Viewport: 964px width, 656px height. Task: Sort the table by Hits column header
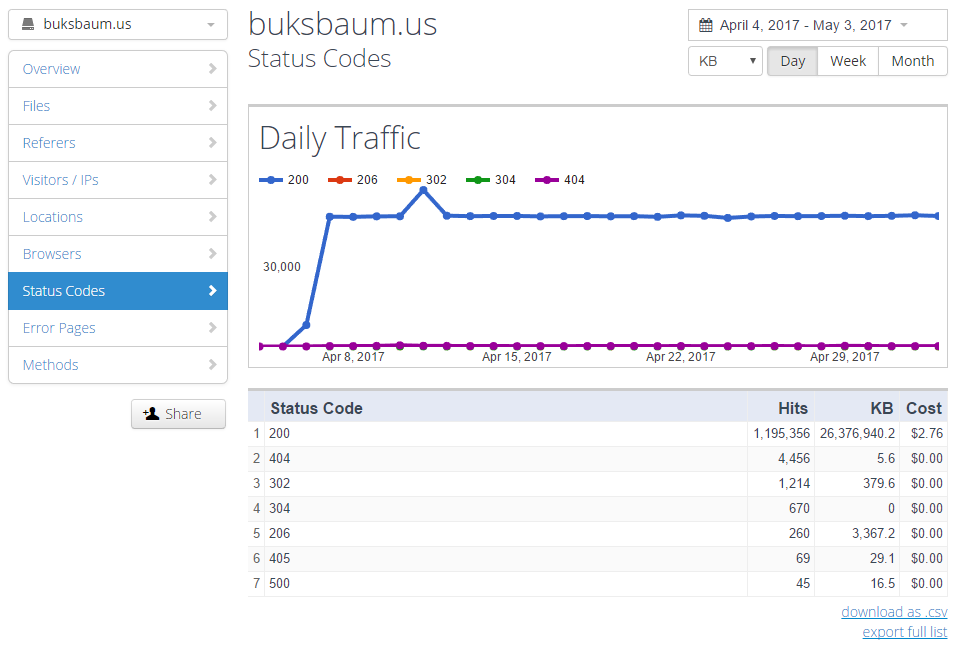[x=793, y=408]
